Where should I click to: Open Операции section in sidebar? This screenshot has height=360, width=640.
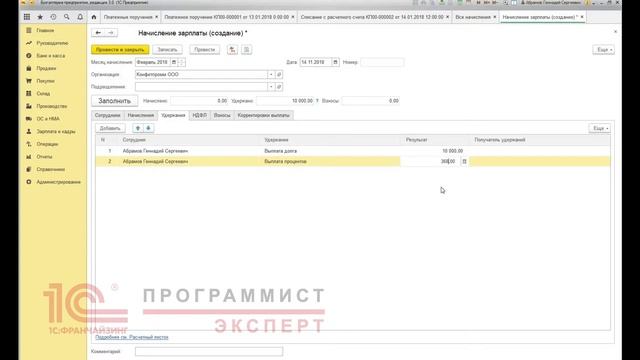47,144
